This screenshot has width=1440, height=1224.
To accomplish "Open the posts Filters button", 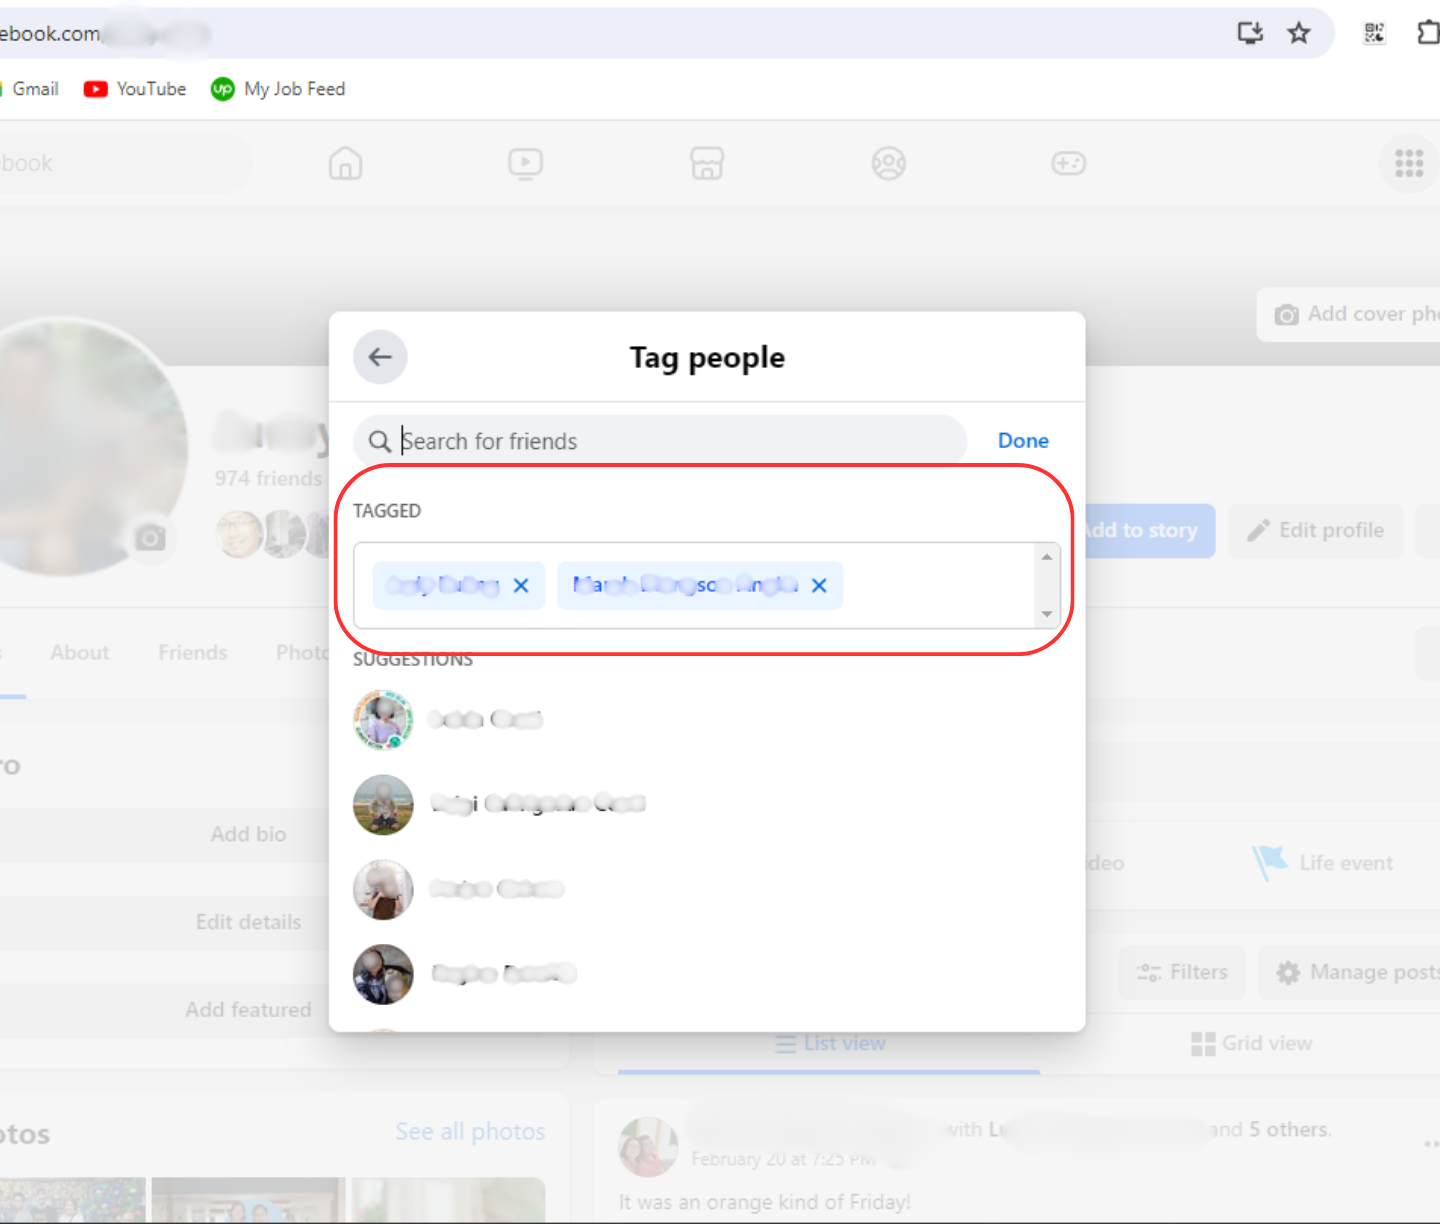I will pyautogui.click(x=1182, y=973).
